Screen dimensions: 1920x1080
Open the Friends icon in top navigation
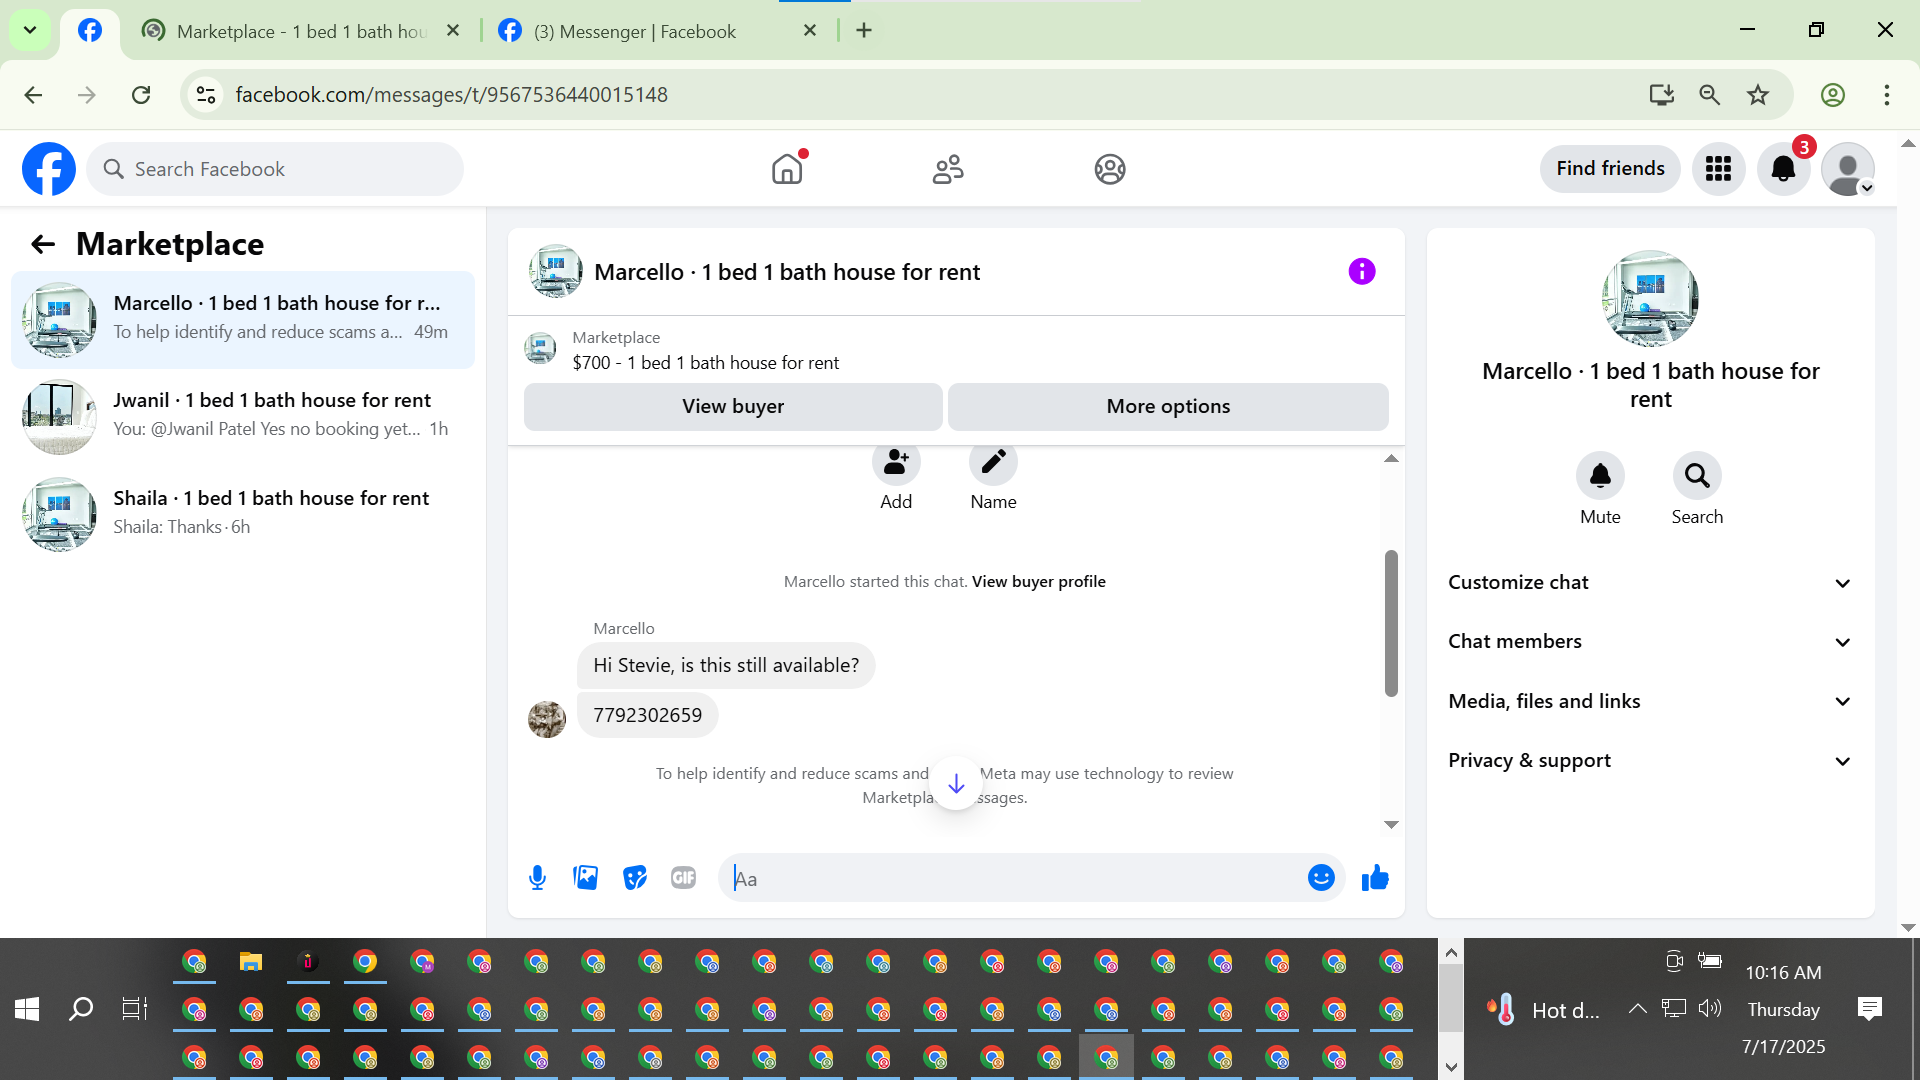tap(948, 169)
